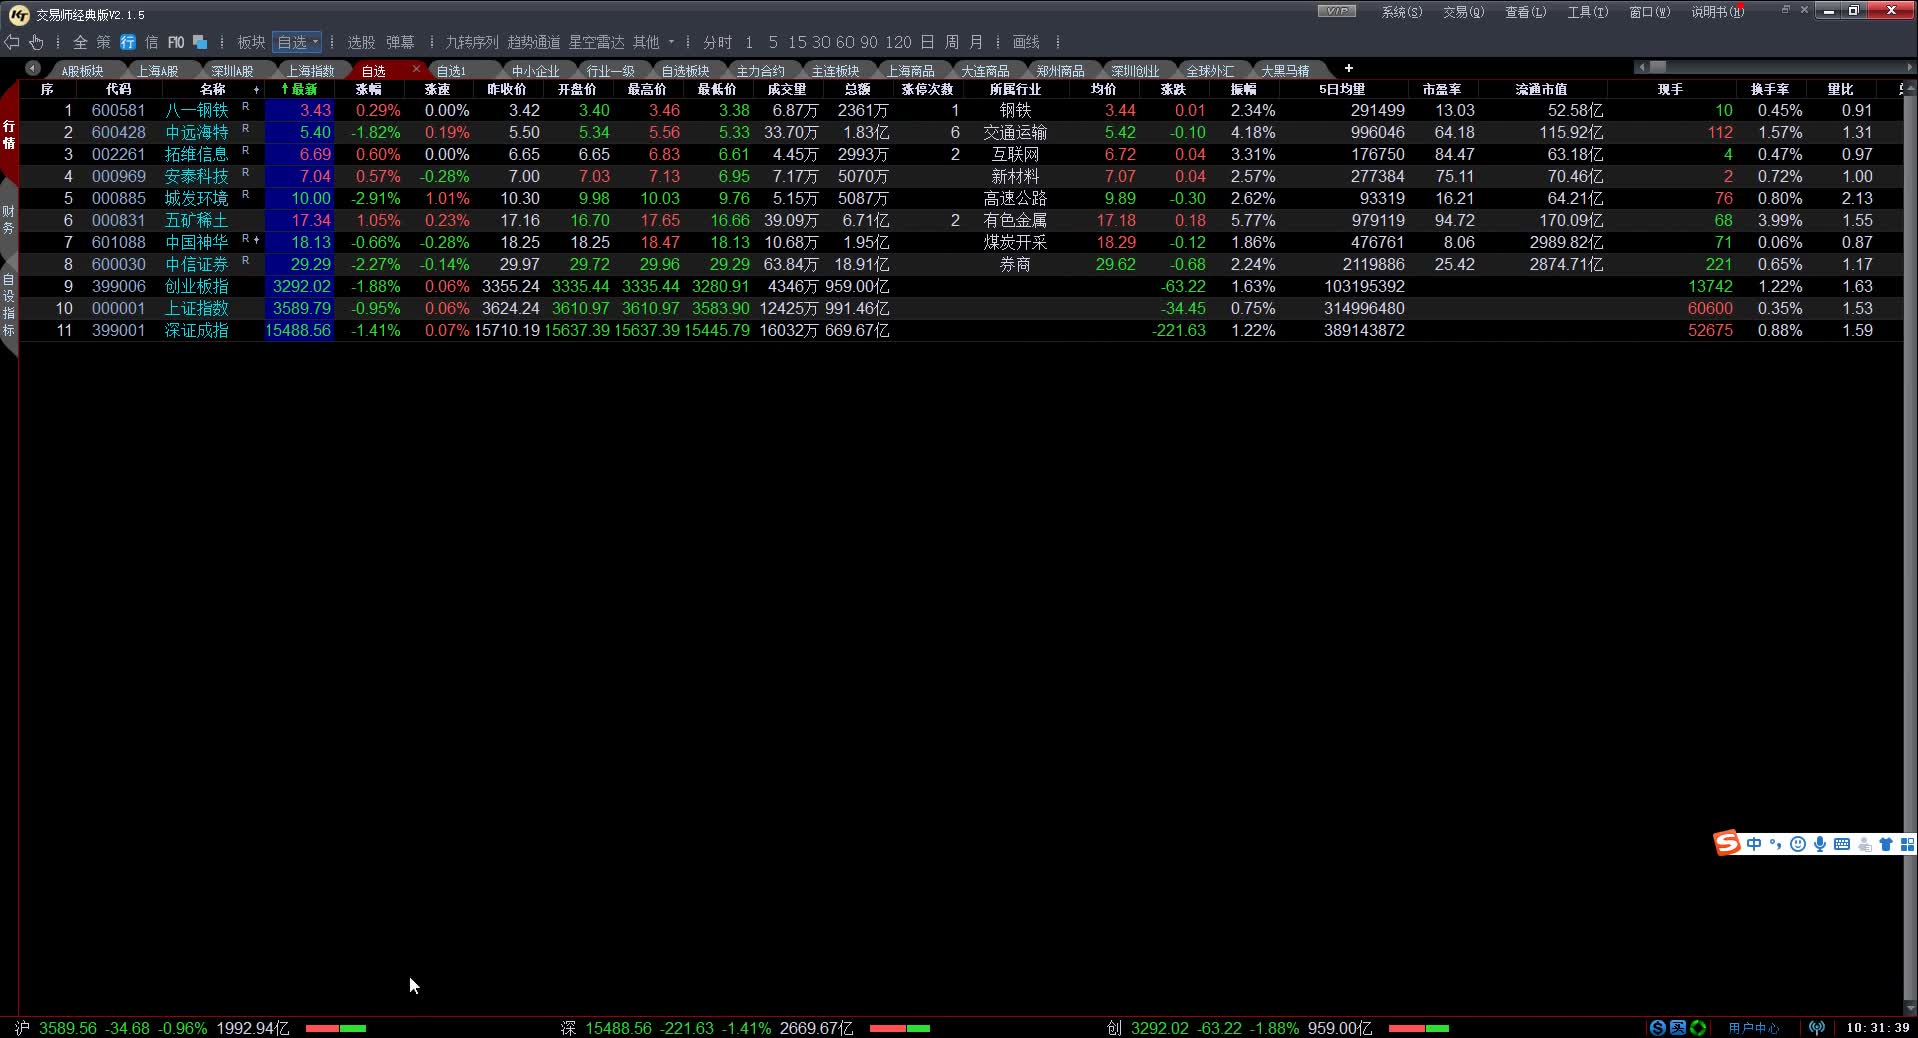Switch to the 上海指数 tab
Viewport: 1918px width, 1038px height.
(x=310, y=71)
